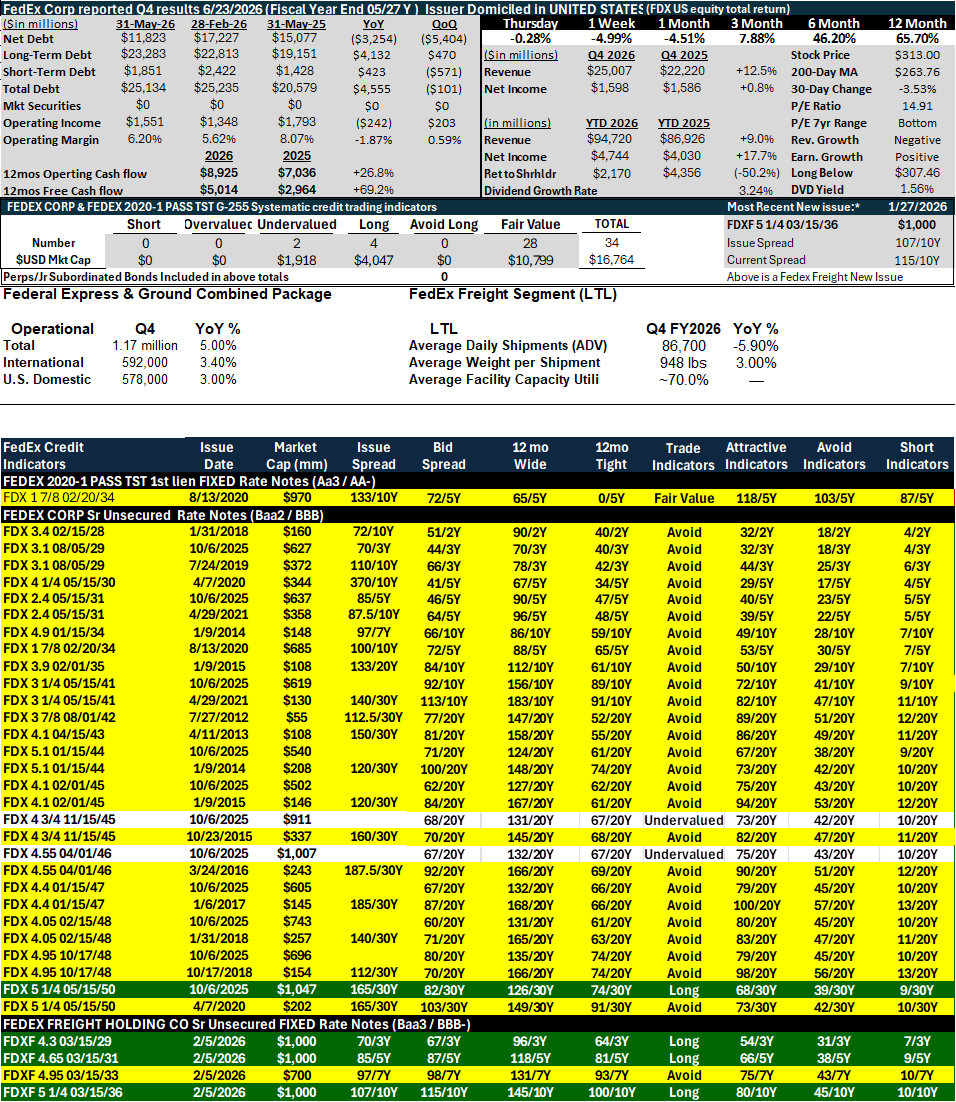The width and height of the screenshot is (956, 1102).
Task: Select the Stock Price cell $313.00
Action: (917, 55)
